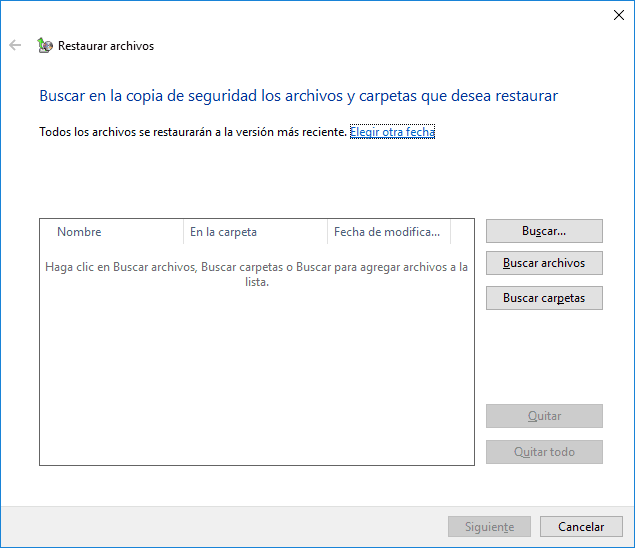
Task: Click the blank header area right of Fecha
Action: click(462, 232)
